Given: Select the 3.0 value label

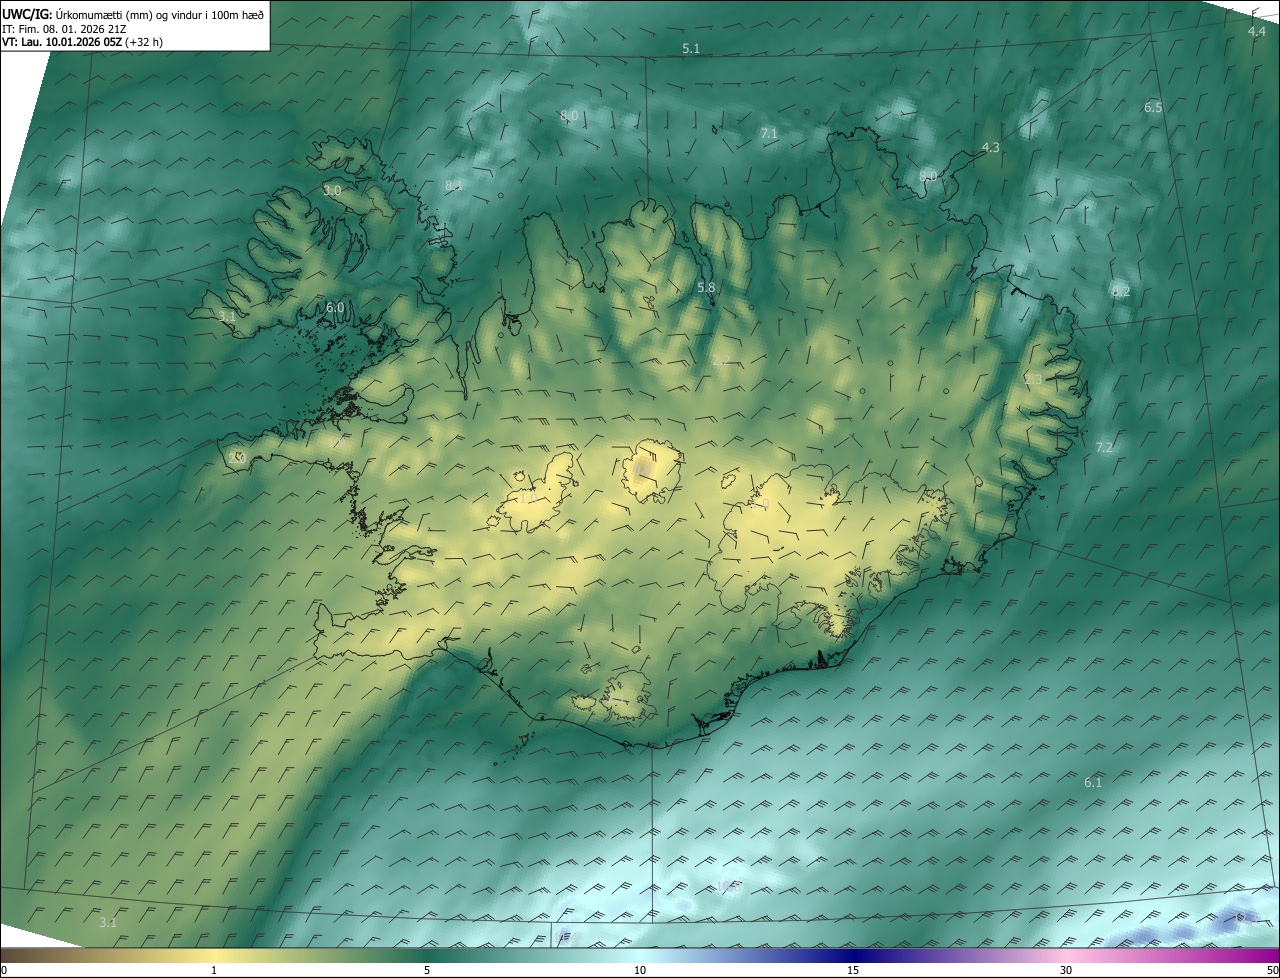Looking at the screenshot, I should [332, 190].
